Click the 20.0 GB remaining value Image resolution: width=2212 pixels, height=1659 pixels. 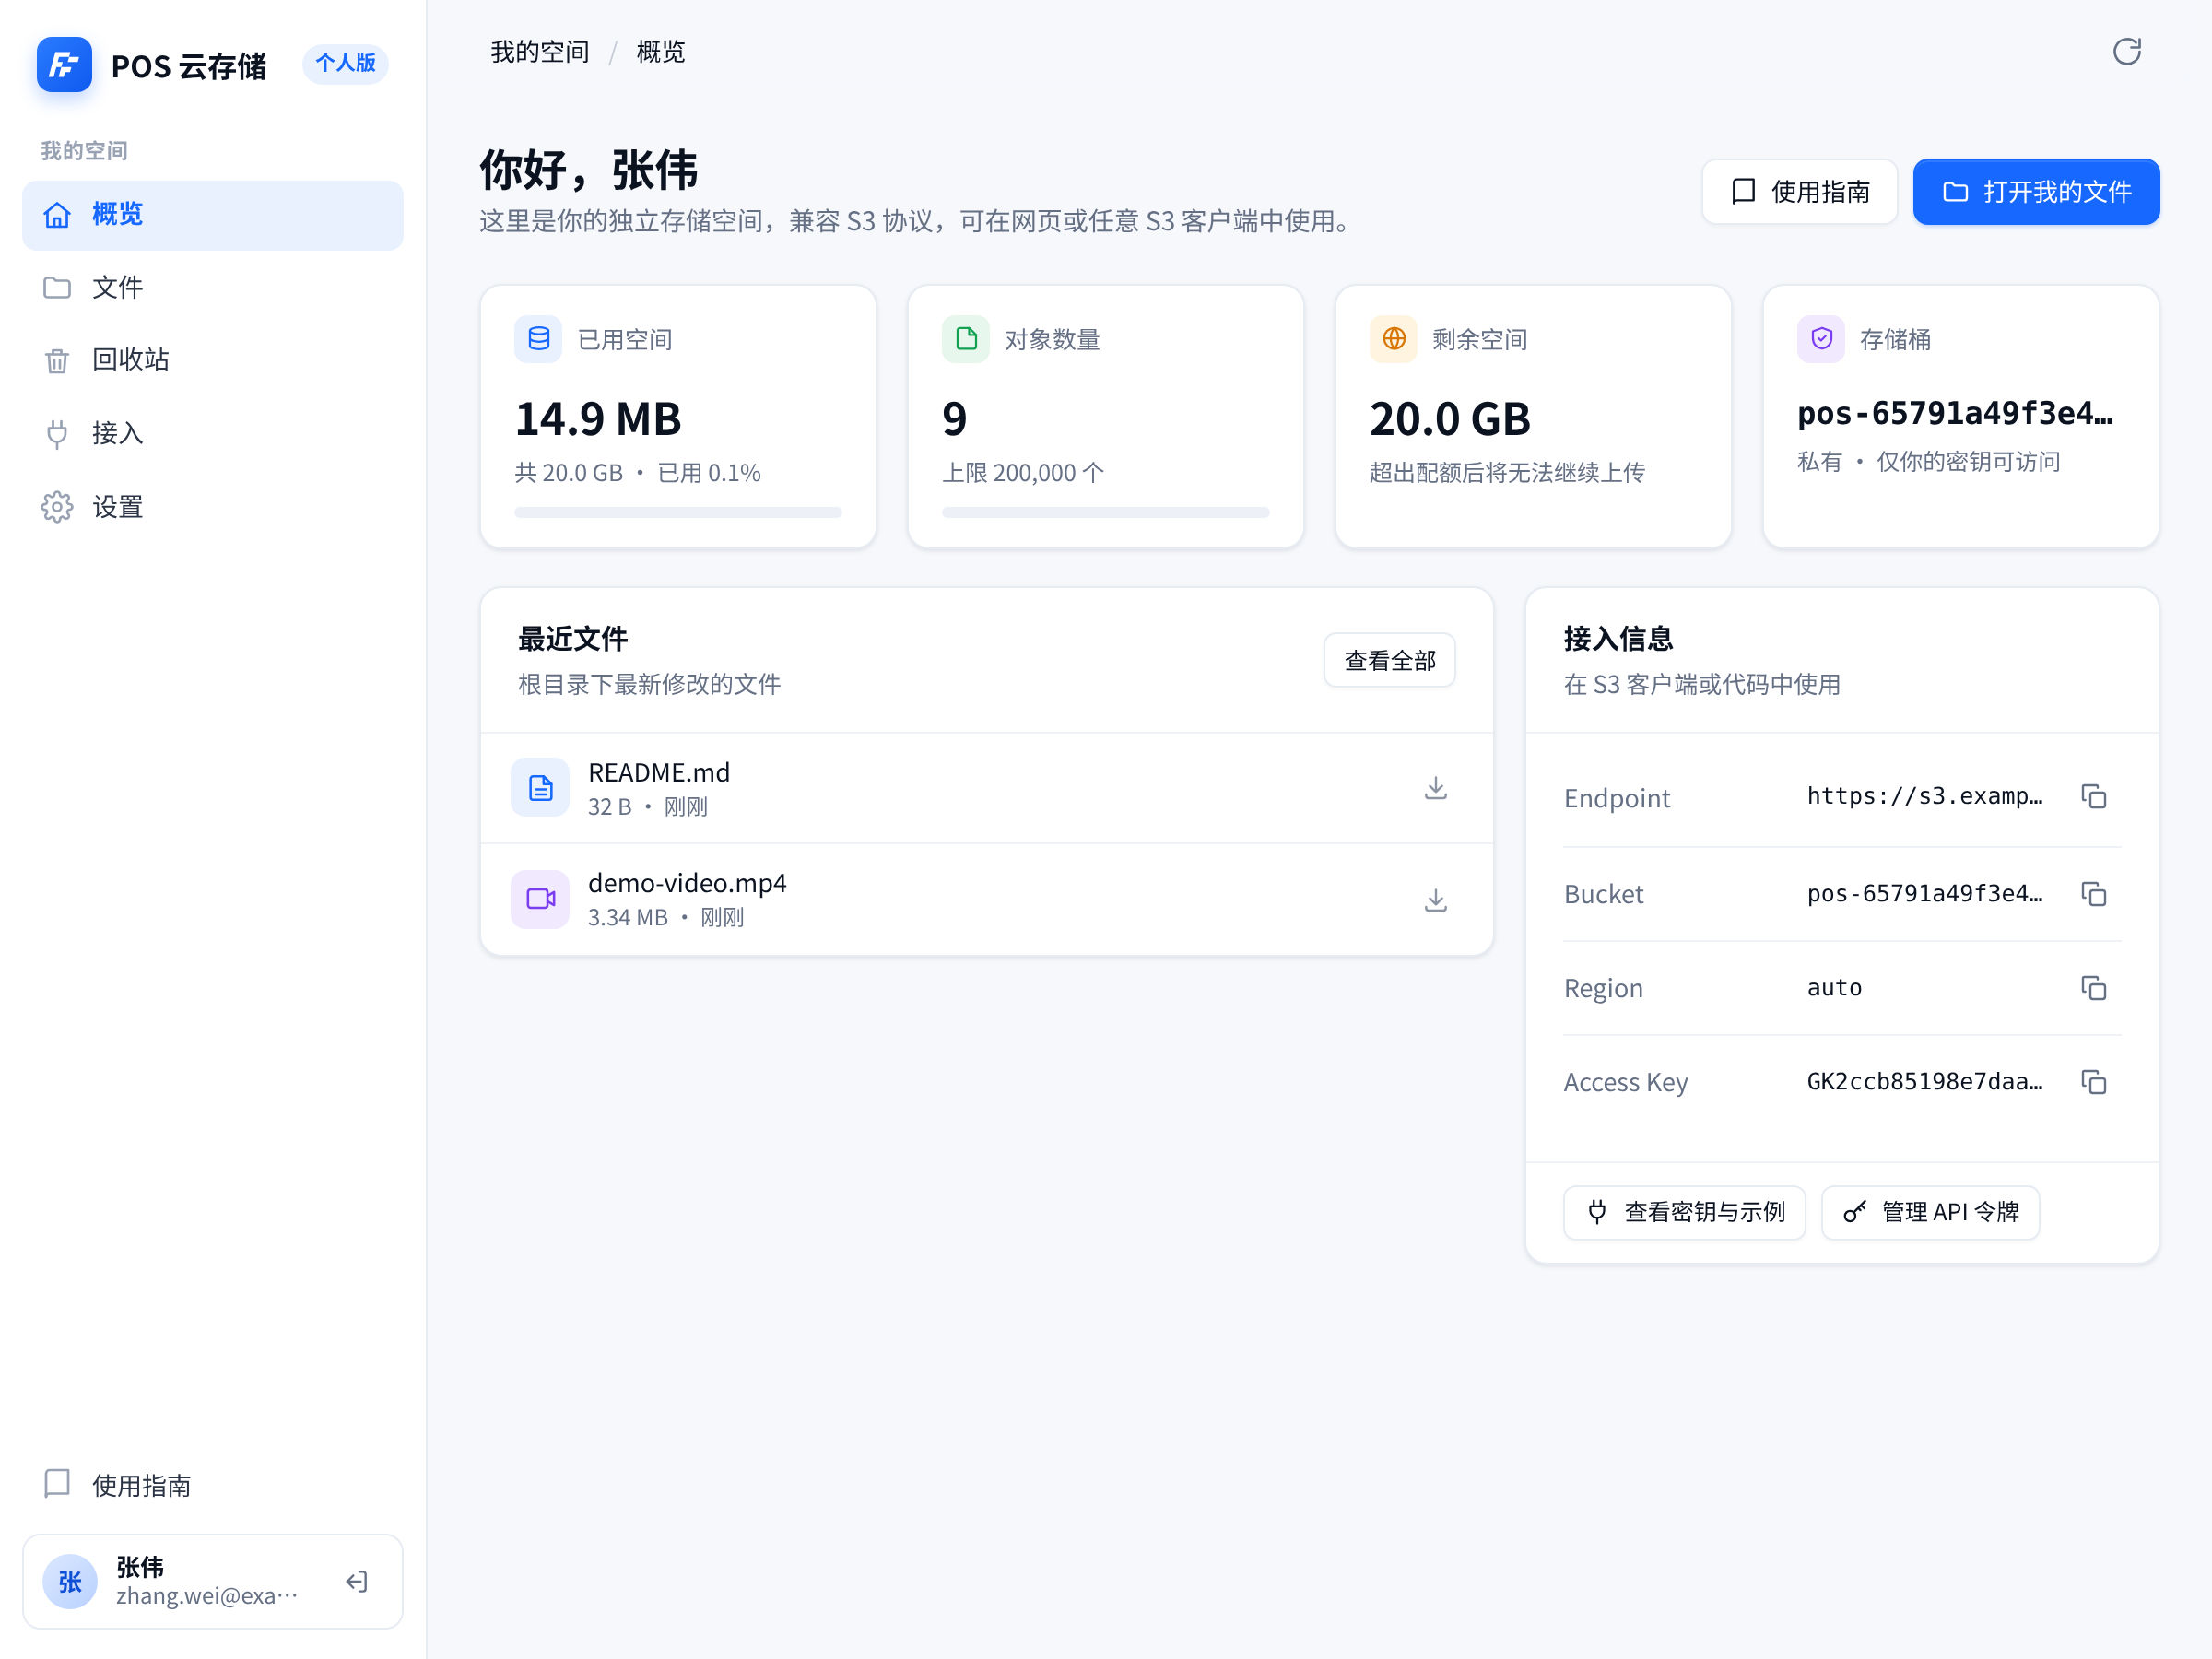[x=1450, y=419]
